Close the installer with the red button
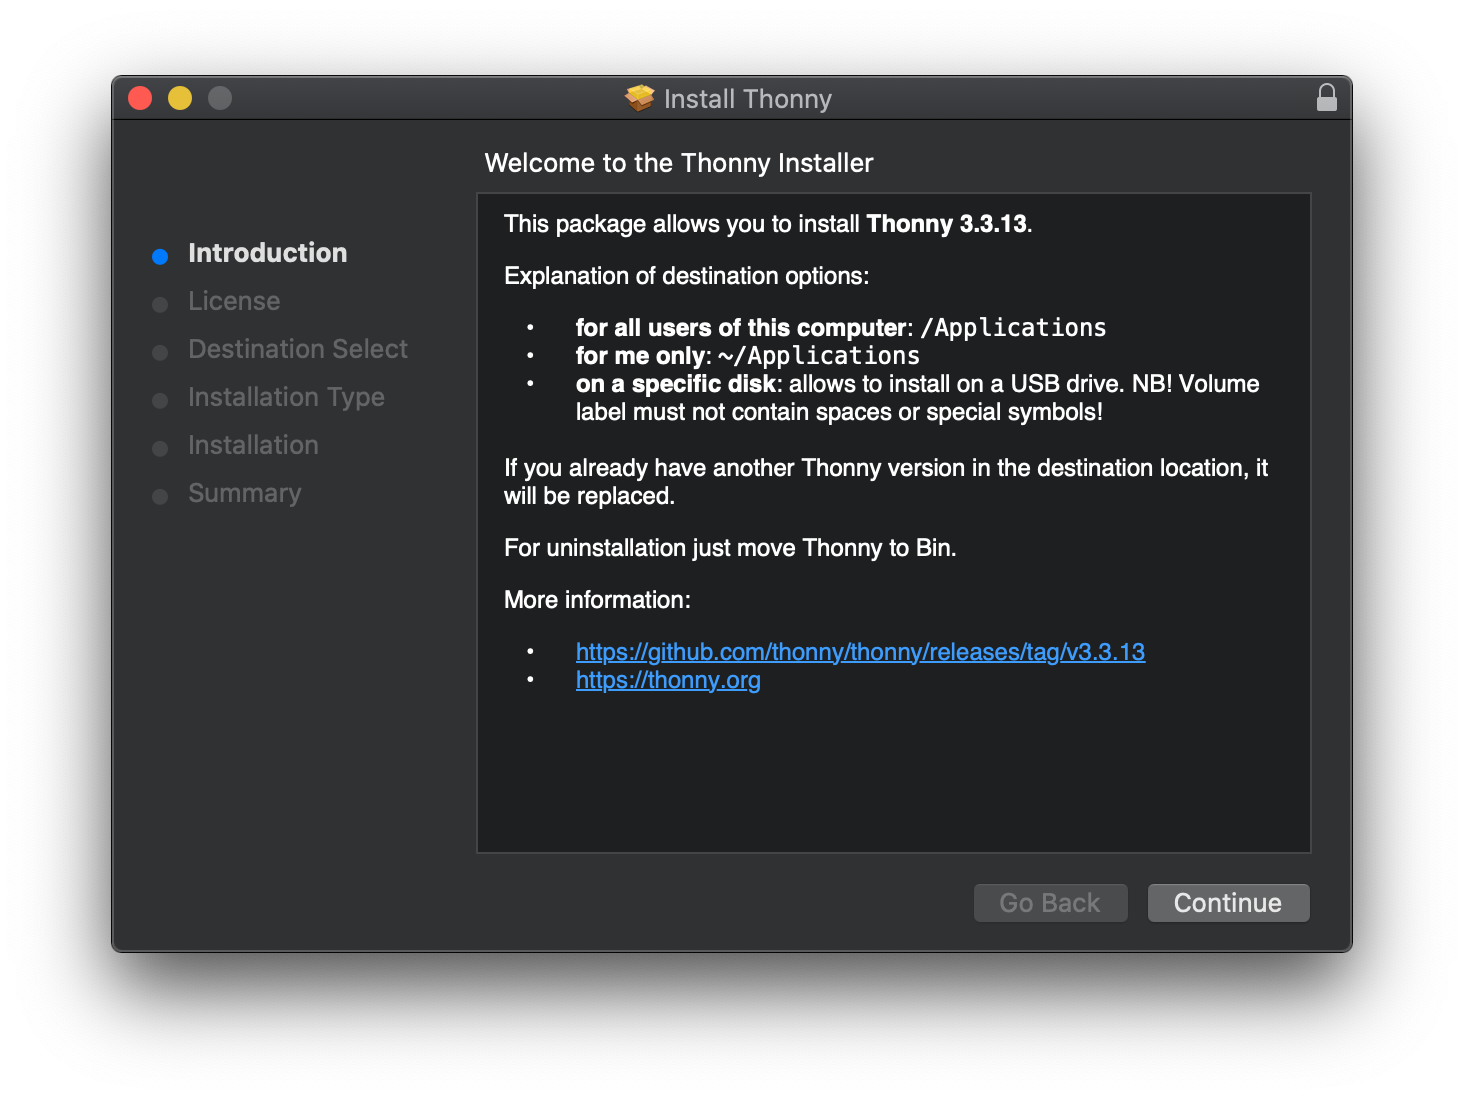Viewport: 1464px width, 1100px height. coord(140,98)
